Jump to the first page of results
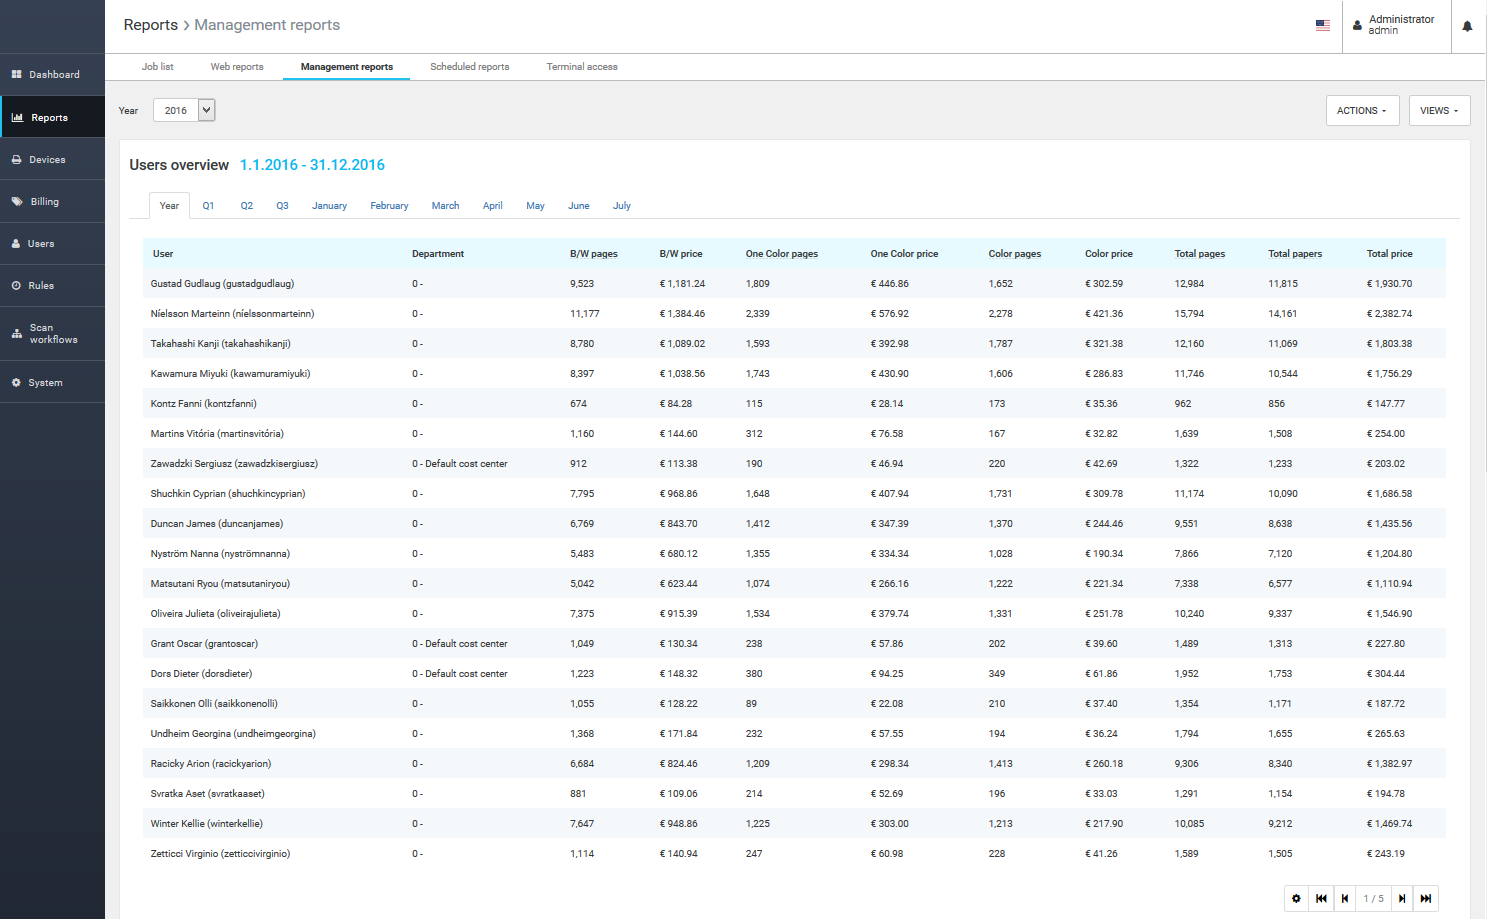The image size is (1487, 919). point(1321,898)
